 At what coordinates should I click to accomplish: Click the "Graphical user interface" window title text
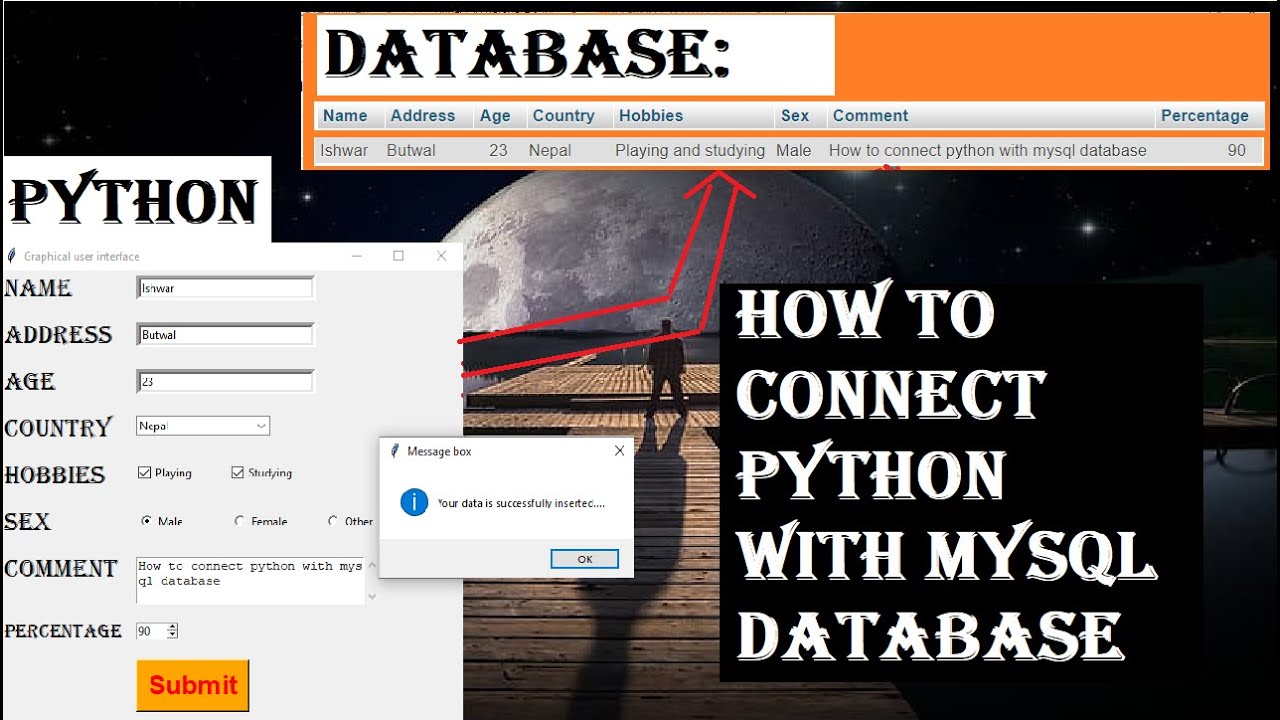(x=82, y=256)
